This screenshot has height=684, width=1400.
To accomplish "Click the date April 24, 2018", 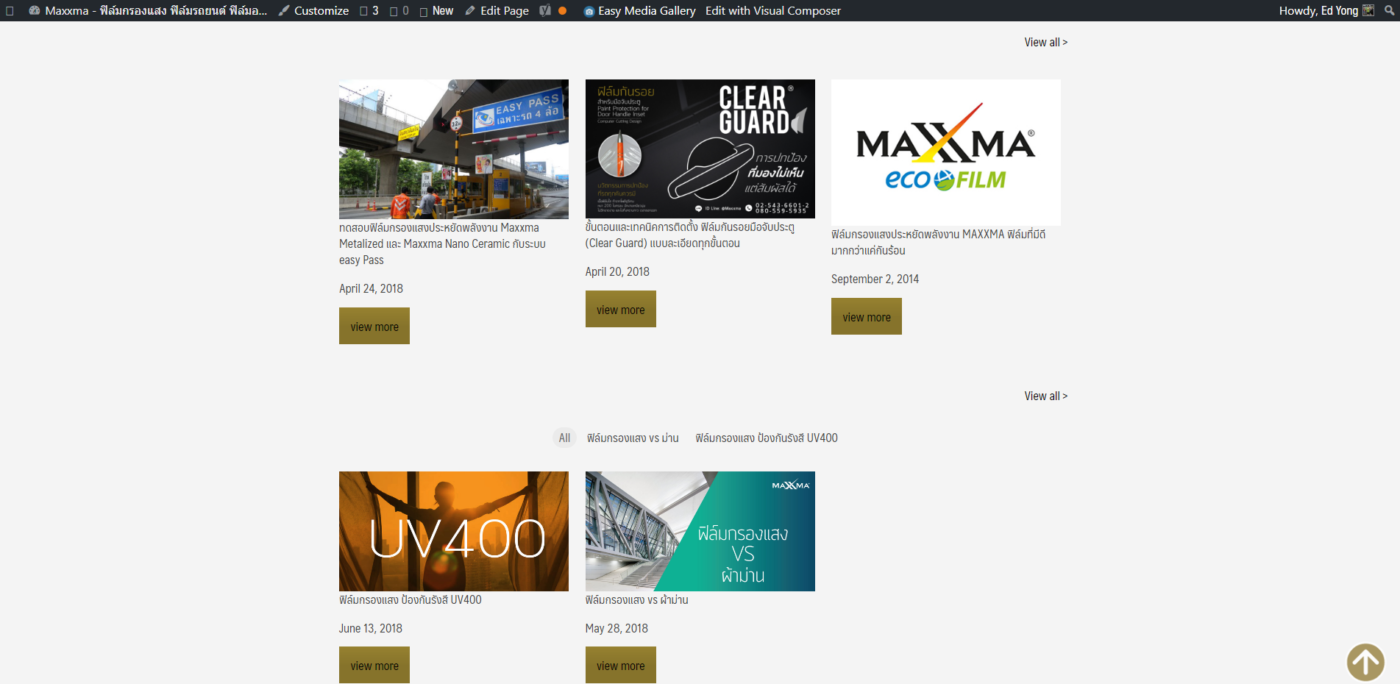I will point(371,288).
